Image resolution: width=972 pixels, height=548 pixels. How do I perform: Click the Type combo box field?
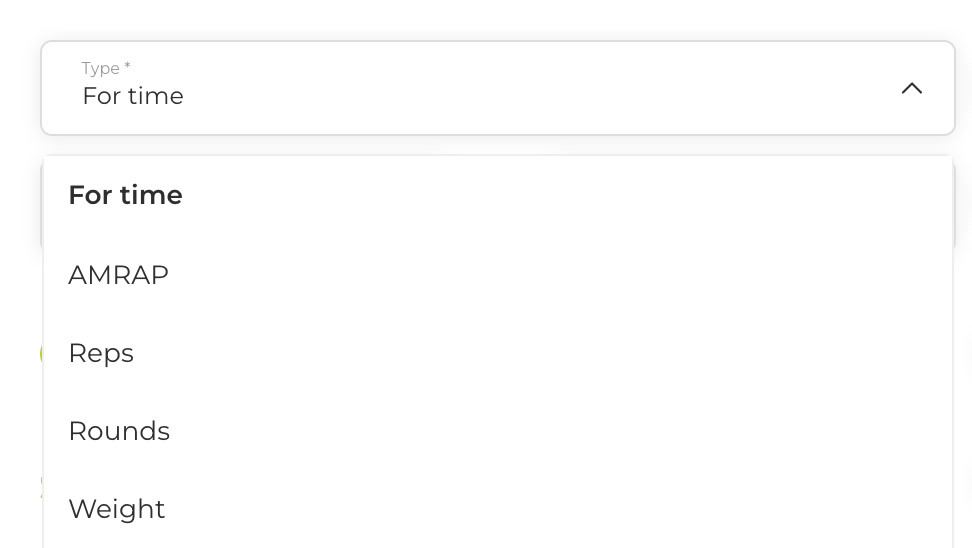pos(498,88)
